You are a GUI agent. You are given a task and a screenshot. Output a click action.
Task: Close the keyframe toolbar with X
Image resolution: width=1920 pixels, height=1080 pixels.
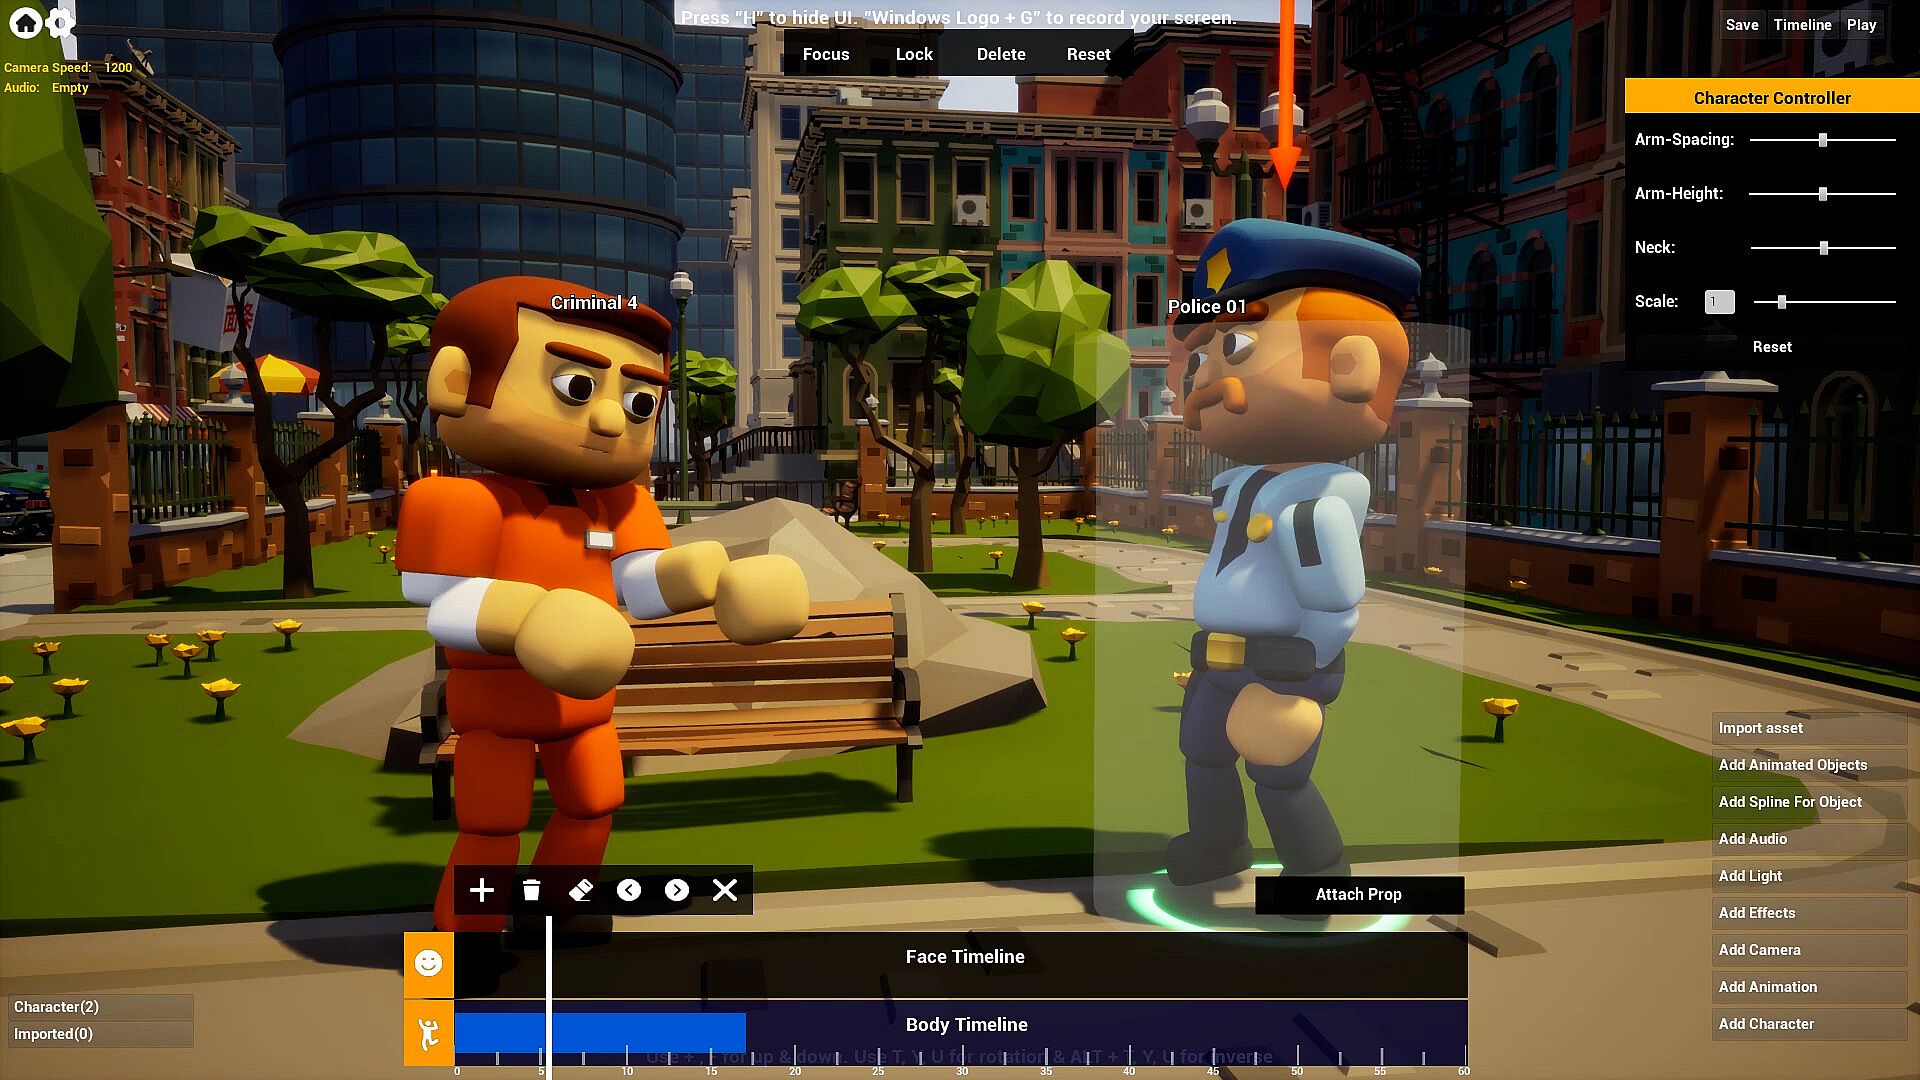coord(725,890)
